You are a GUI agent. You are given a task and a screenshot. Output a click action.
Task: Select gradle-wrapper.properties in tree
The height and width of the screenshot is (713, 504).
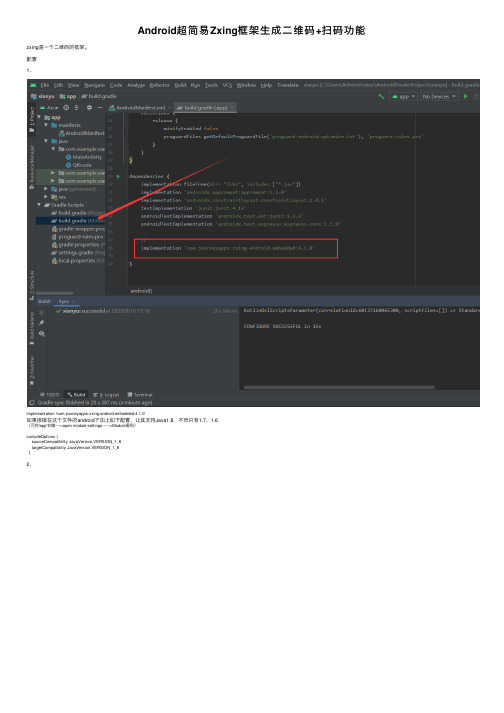(78, 229)
